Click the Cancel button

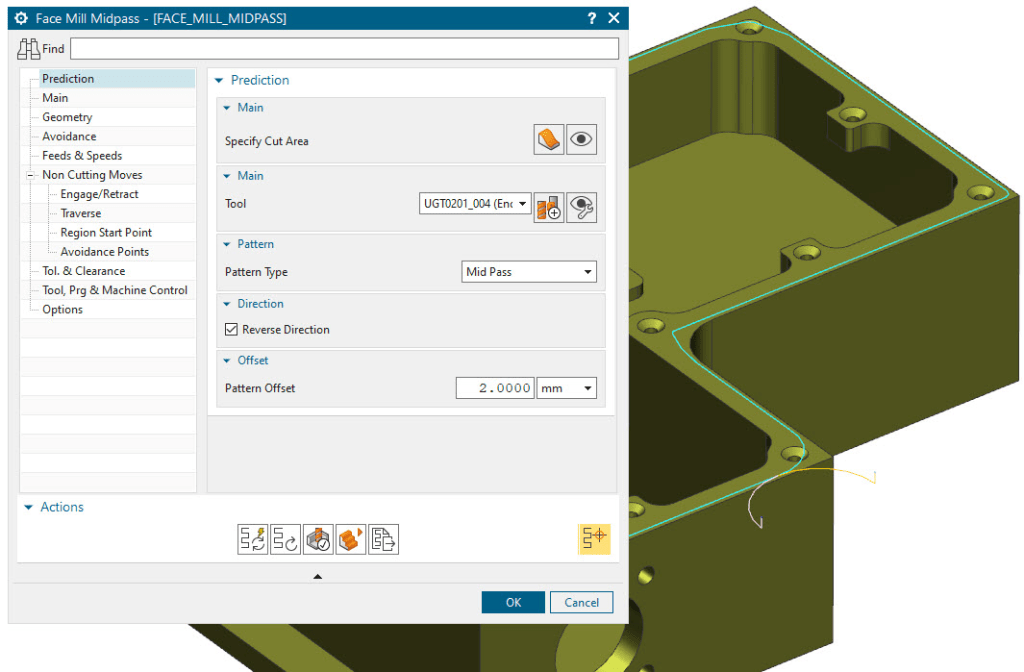(581, 602)
